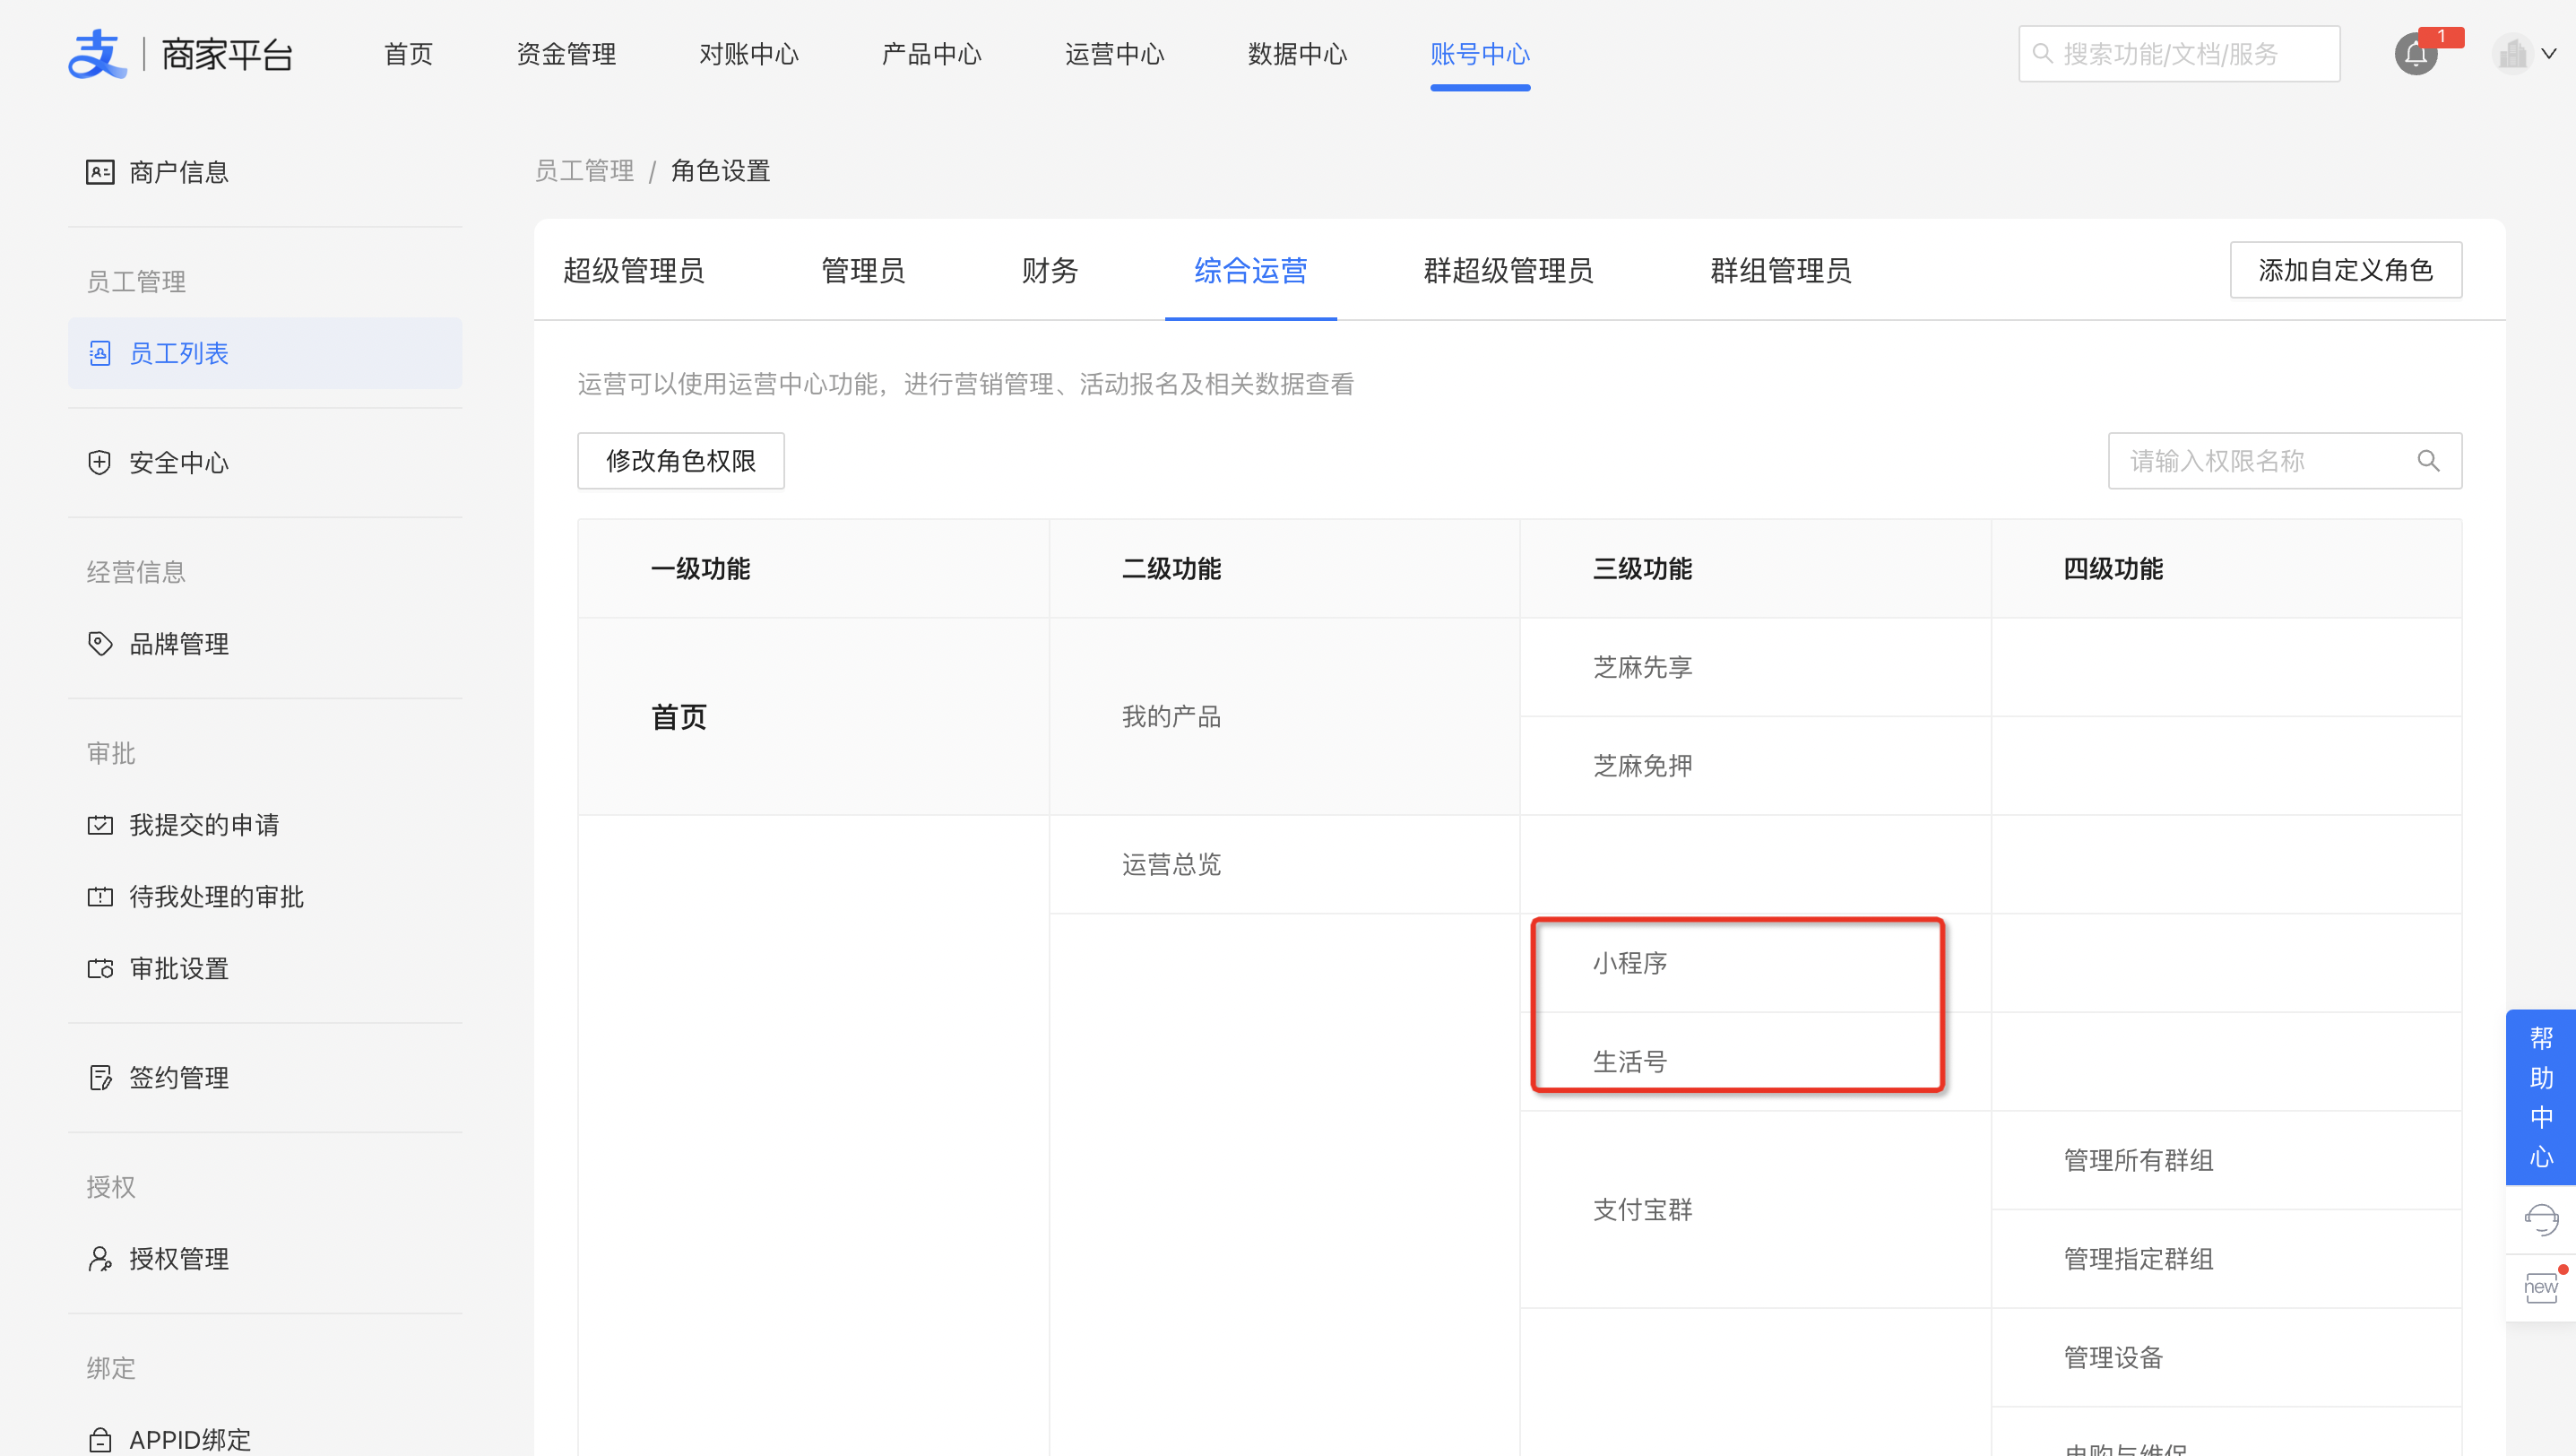Click 修改角色权限 button

coord(681,461)
